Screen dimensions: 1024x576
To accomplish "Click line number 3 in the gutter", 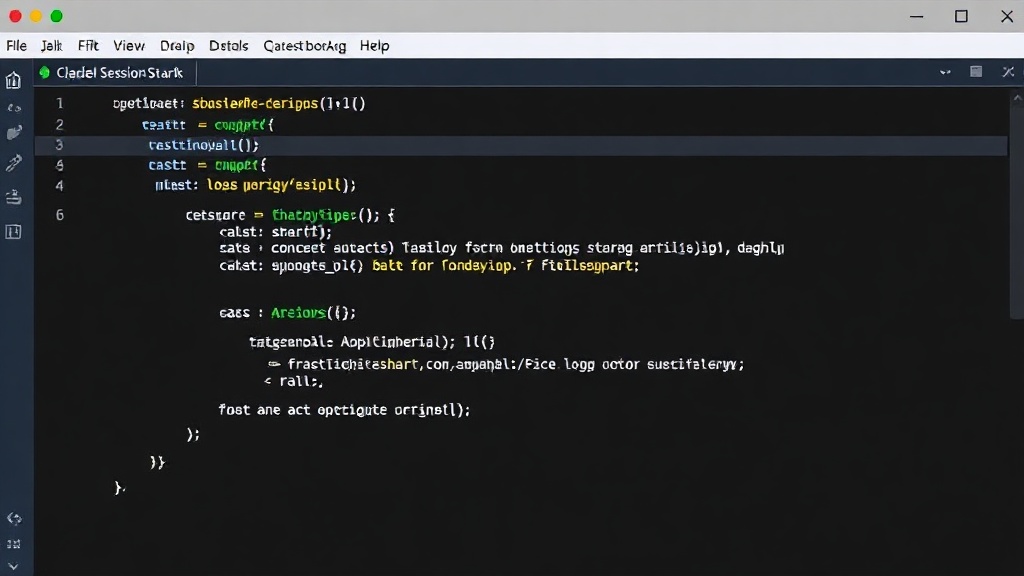I will pyautogui.click(x=59, y=144).
